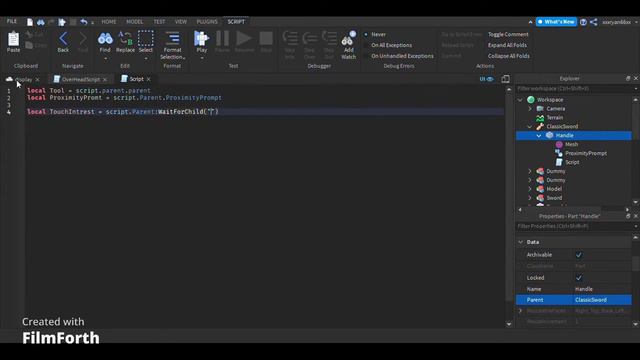
Task: Click the share icon near username
Action: (x=593, y=22)
